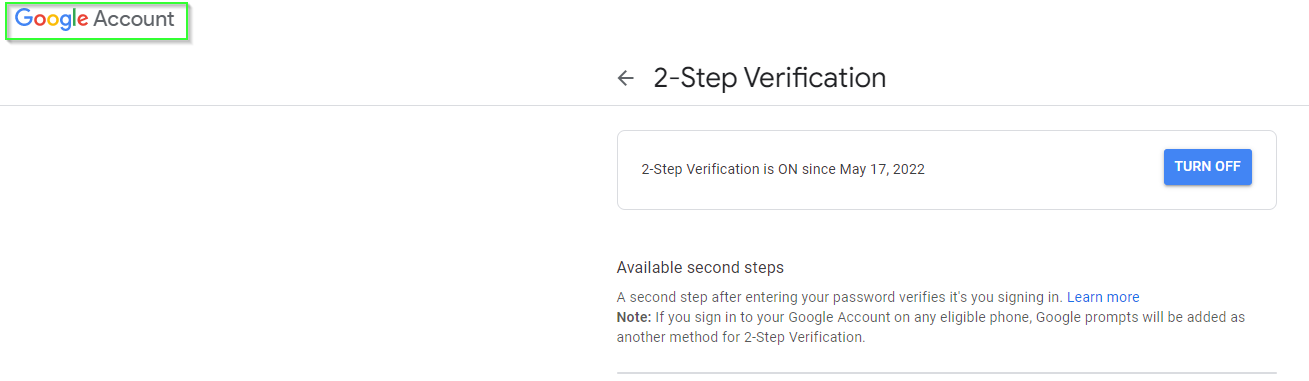Click the multicolored "Google" wordmark
Screen dimensions: 1309x381
coord(51,19)
